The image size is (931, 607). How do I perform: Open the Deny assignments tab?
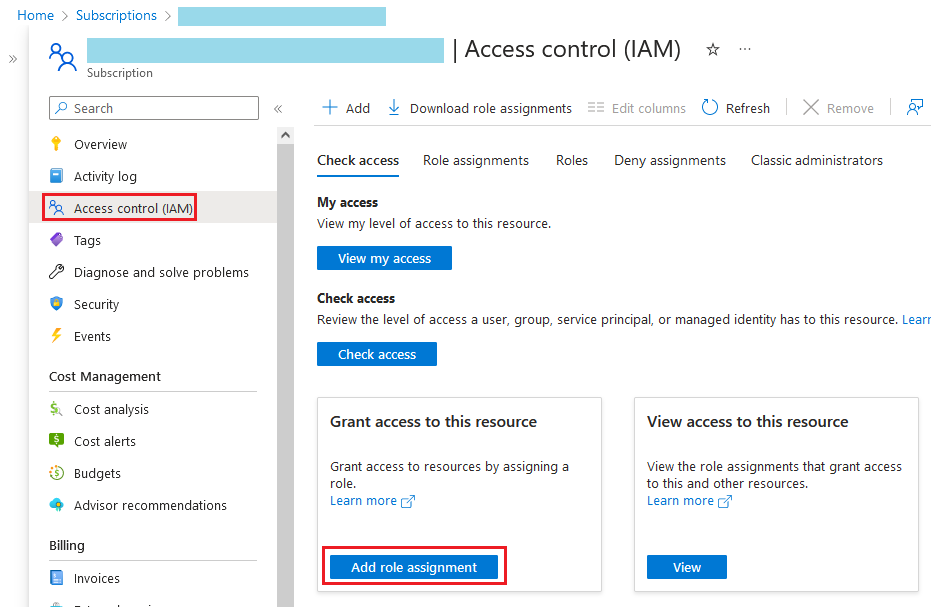[x=670, y=160]
